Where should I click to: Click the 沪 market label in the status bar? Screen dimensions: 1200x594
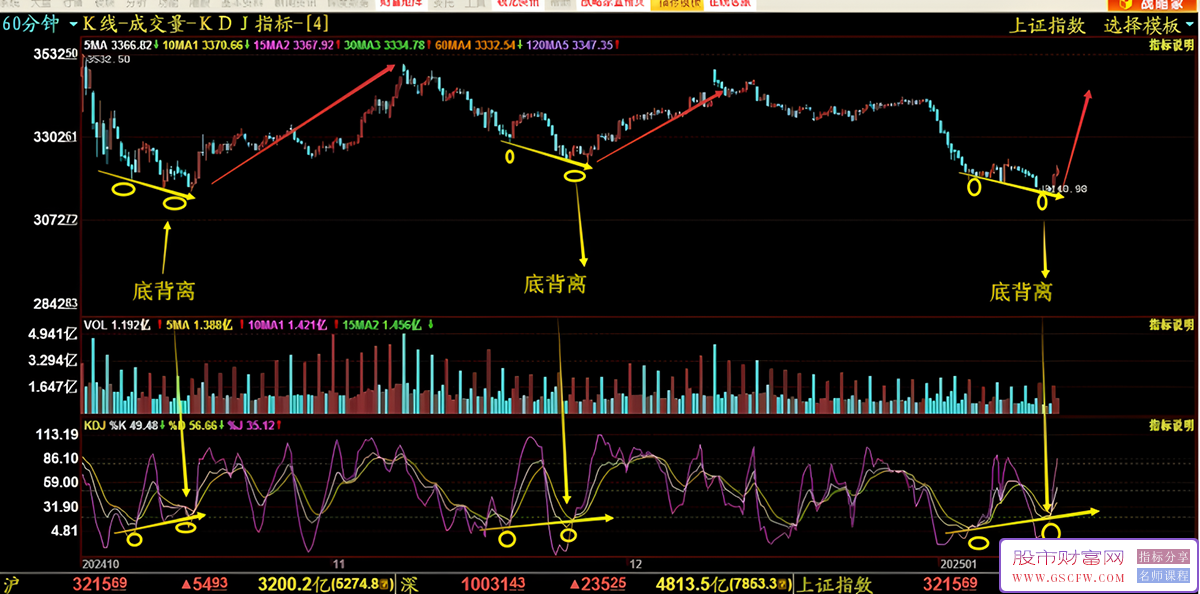(11, 583)
